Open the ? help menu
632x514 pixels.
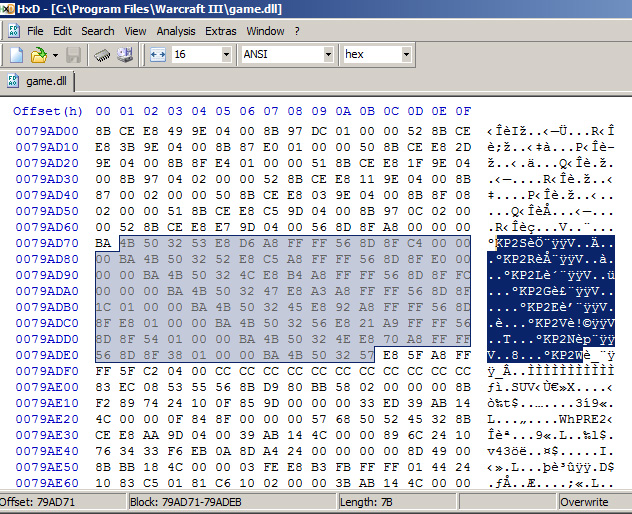(x=297, y=31)
